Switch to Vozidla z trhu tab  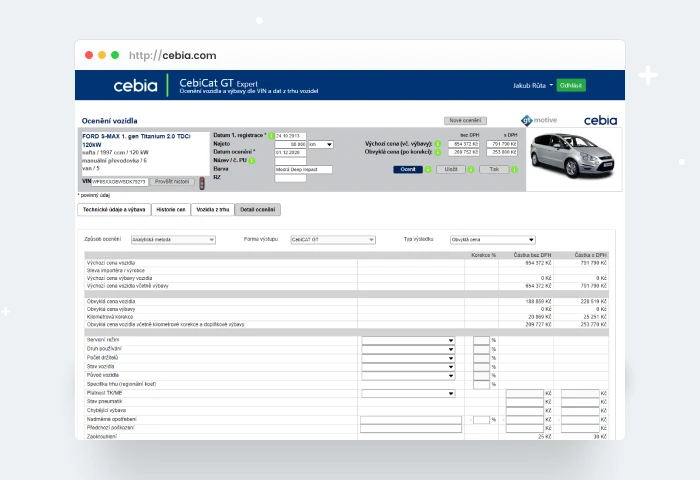[x=212, y=209]
